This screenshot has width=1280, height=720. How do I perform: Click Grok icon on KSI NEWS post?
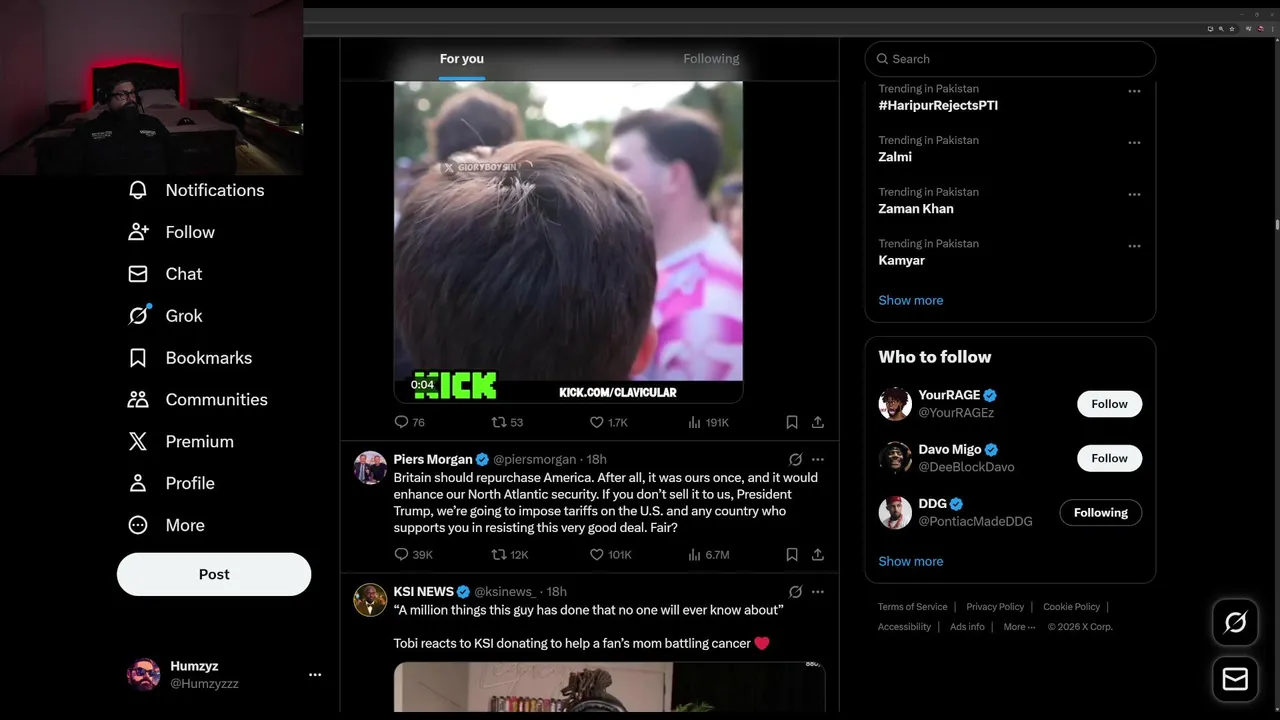(x=795, y=592)
